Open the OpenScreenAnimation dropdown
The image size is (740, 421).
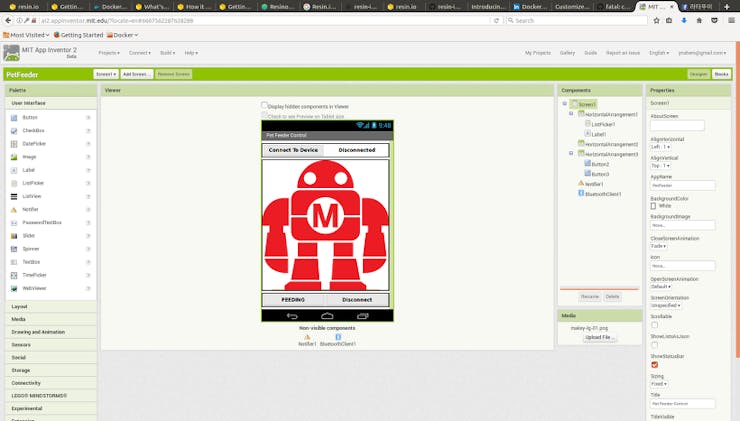point(661,287)
